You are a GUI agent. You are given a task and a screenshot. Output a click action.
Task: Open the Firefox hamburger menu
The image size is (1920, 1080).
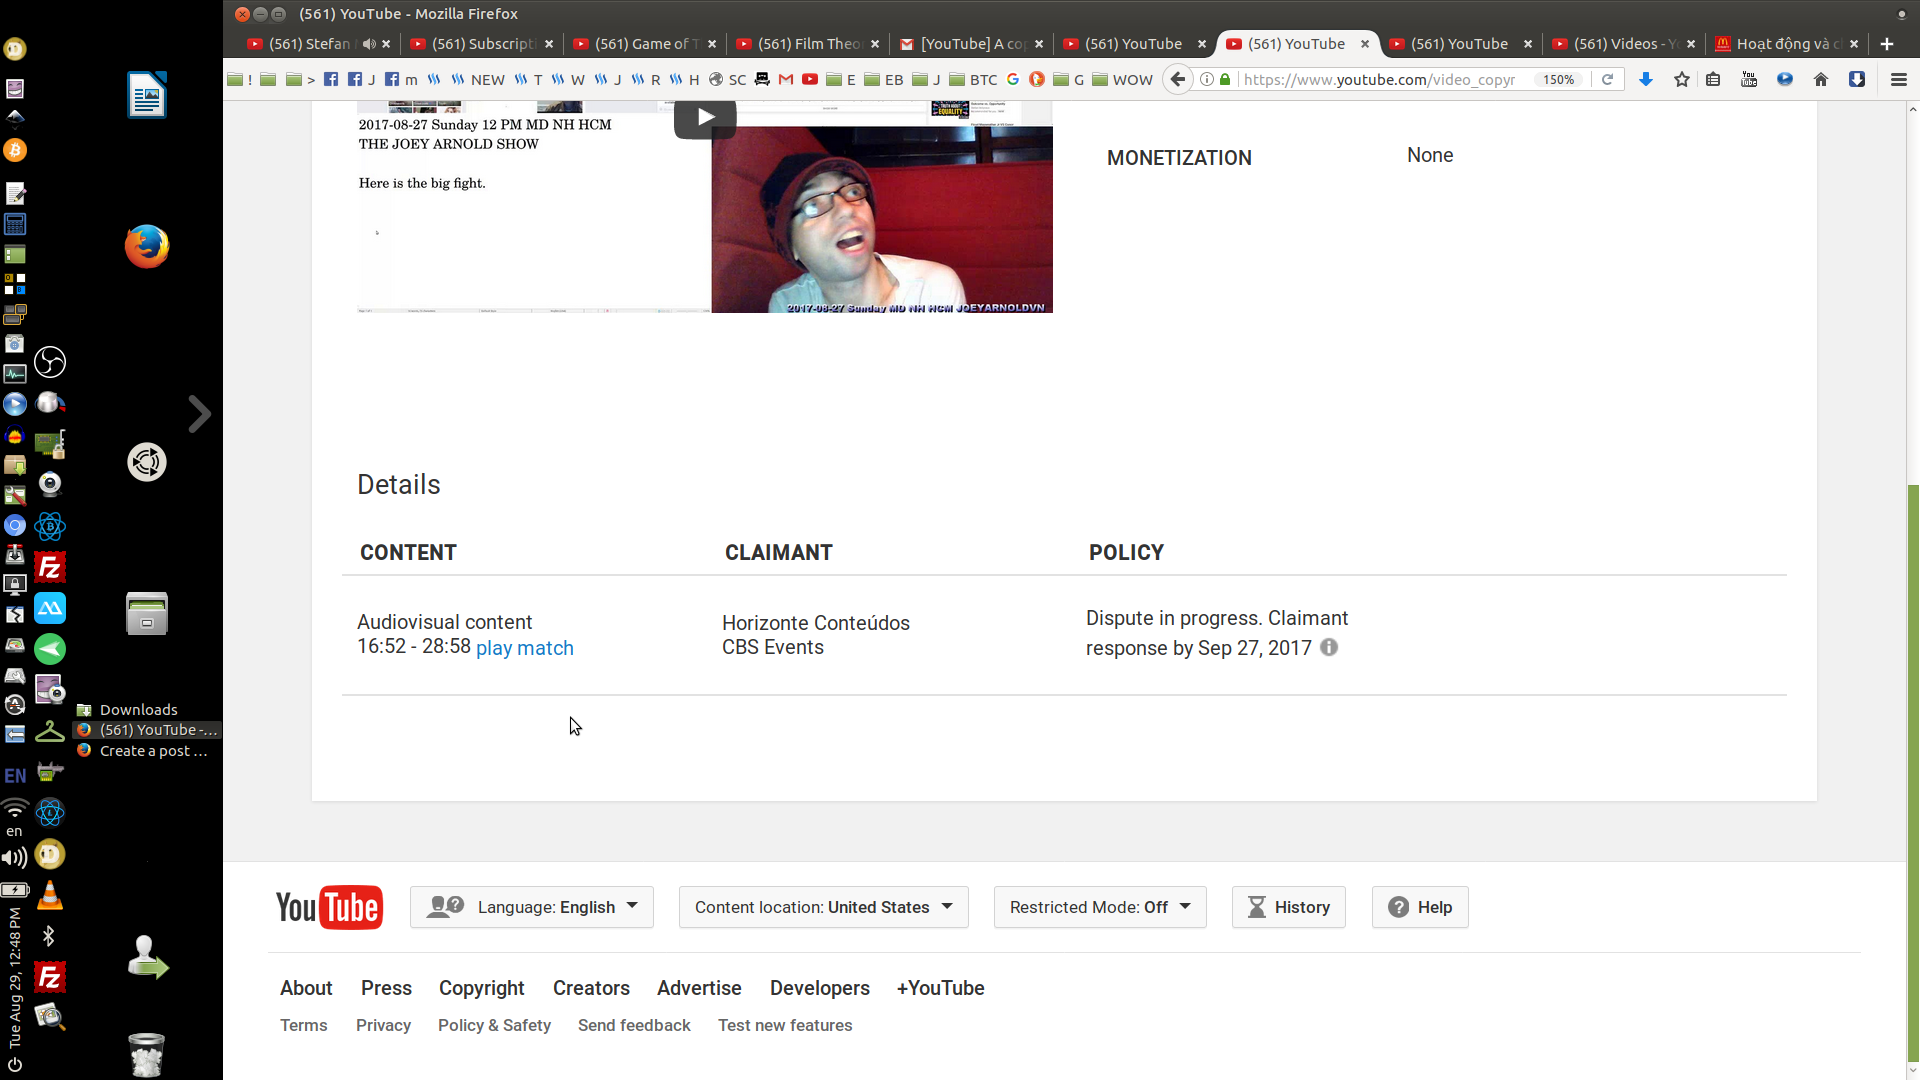click(1898, 79)
